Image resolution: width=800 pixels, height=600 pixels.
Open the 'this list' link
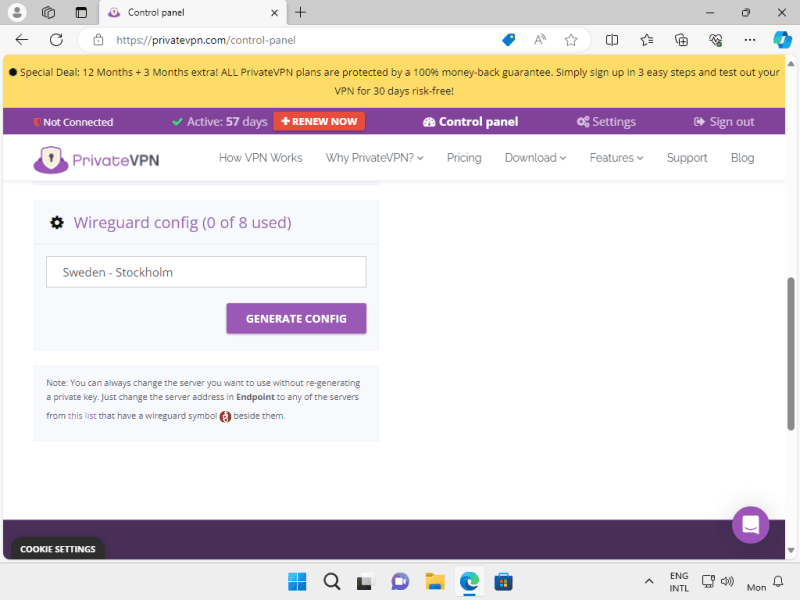click(x=82, y=416)
